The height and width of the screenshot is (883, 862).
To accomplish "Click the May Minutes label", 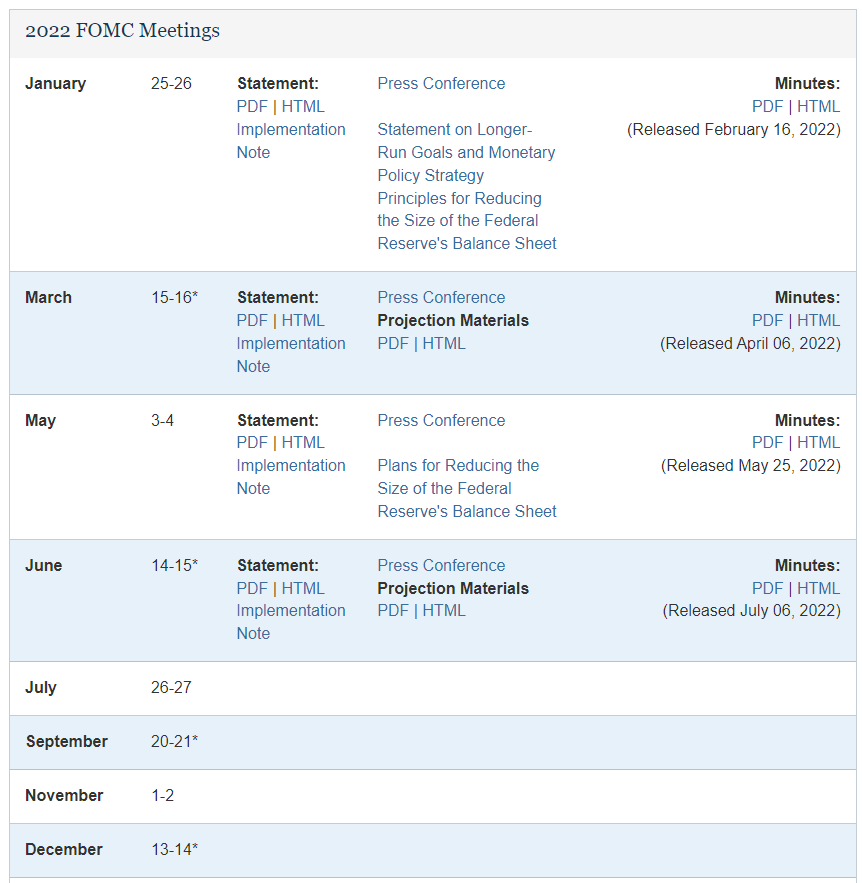I will [807, 420].
